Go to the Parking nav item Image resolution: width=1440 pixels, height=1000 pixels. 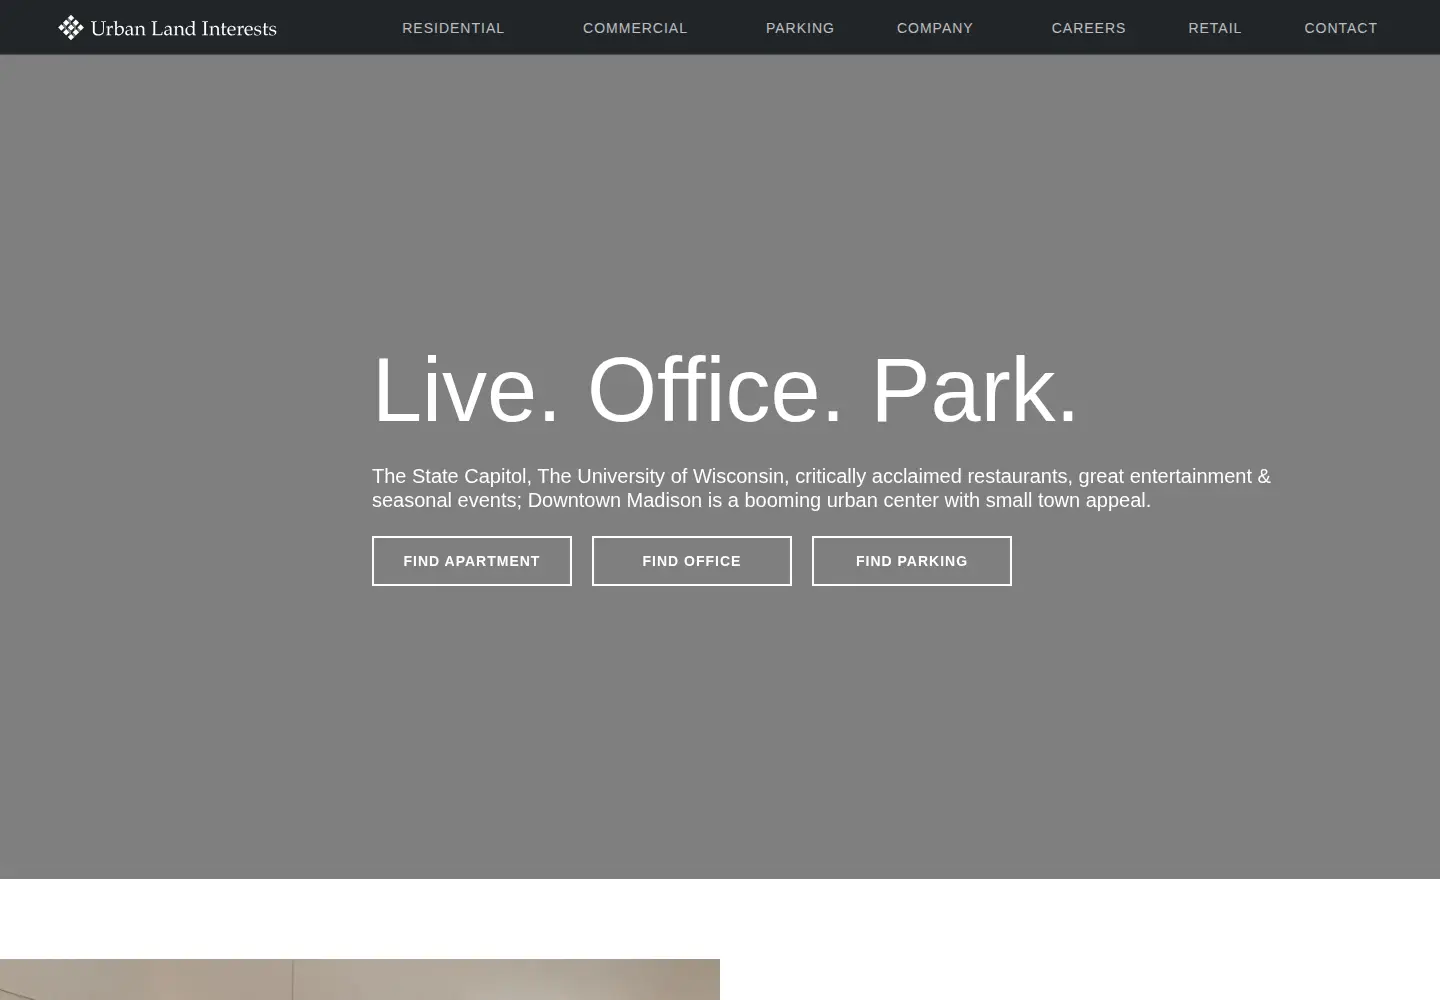click(x=800, y=28)
